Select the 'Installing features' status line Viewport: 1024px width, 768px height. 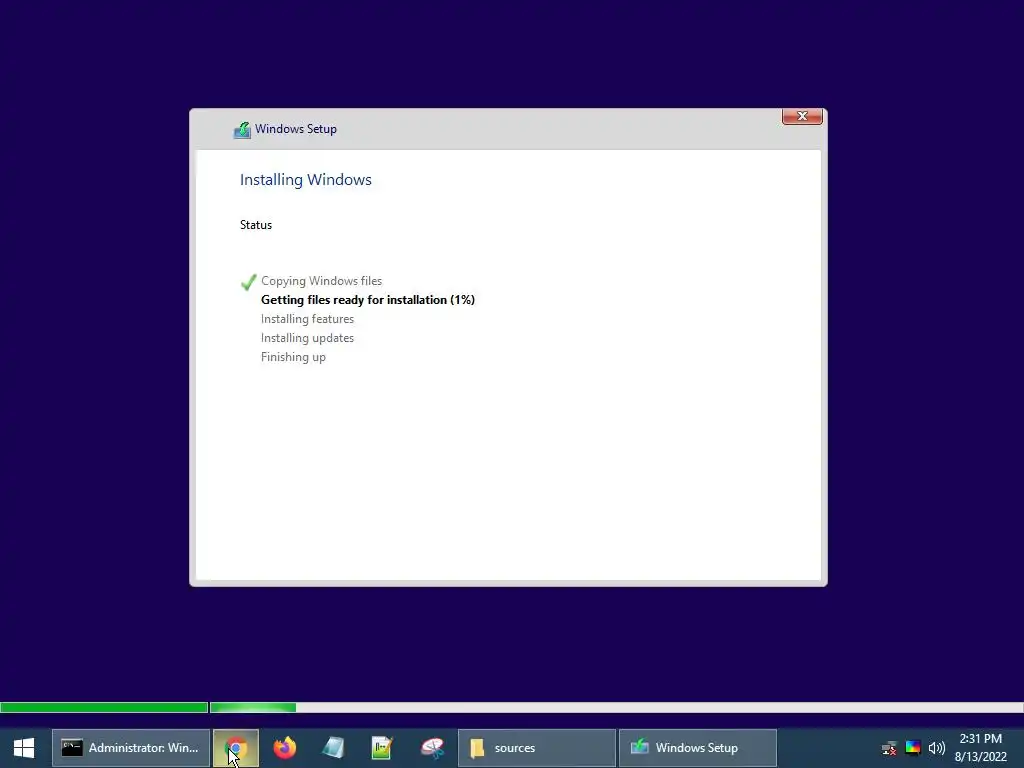click(x=307, y=319)
